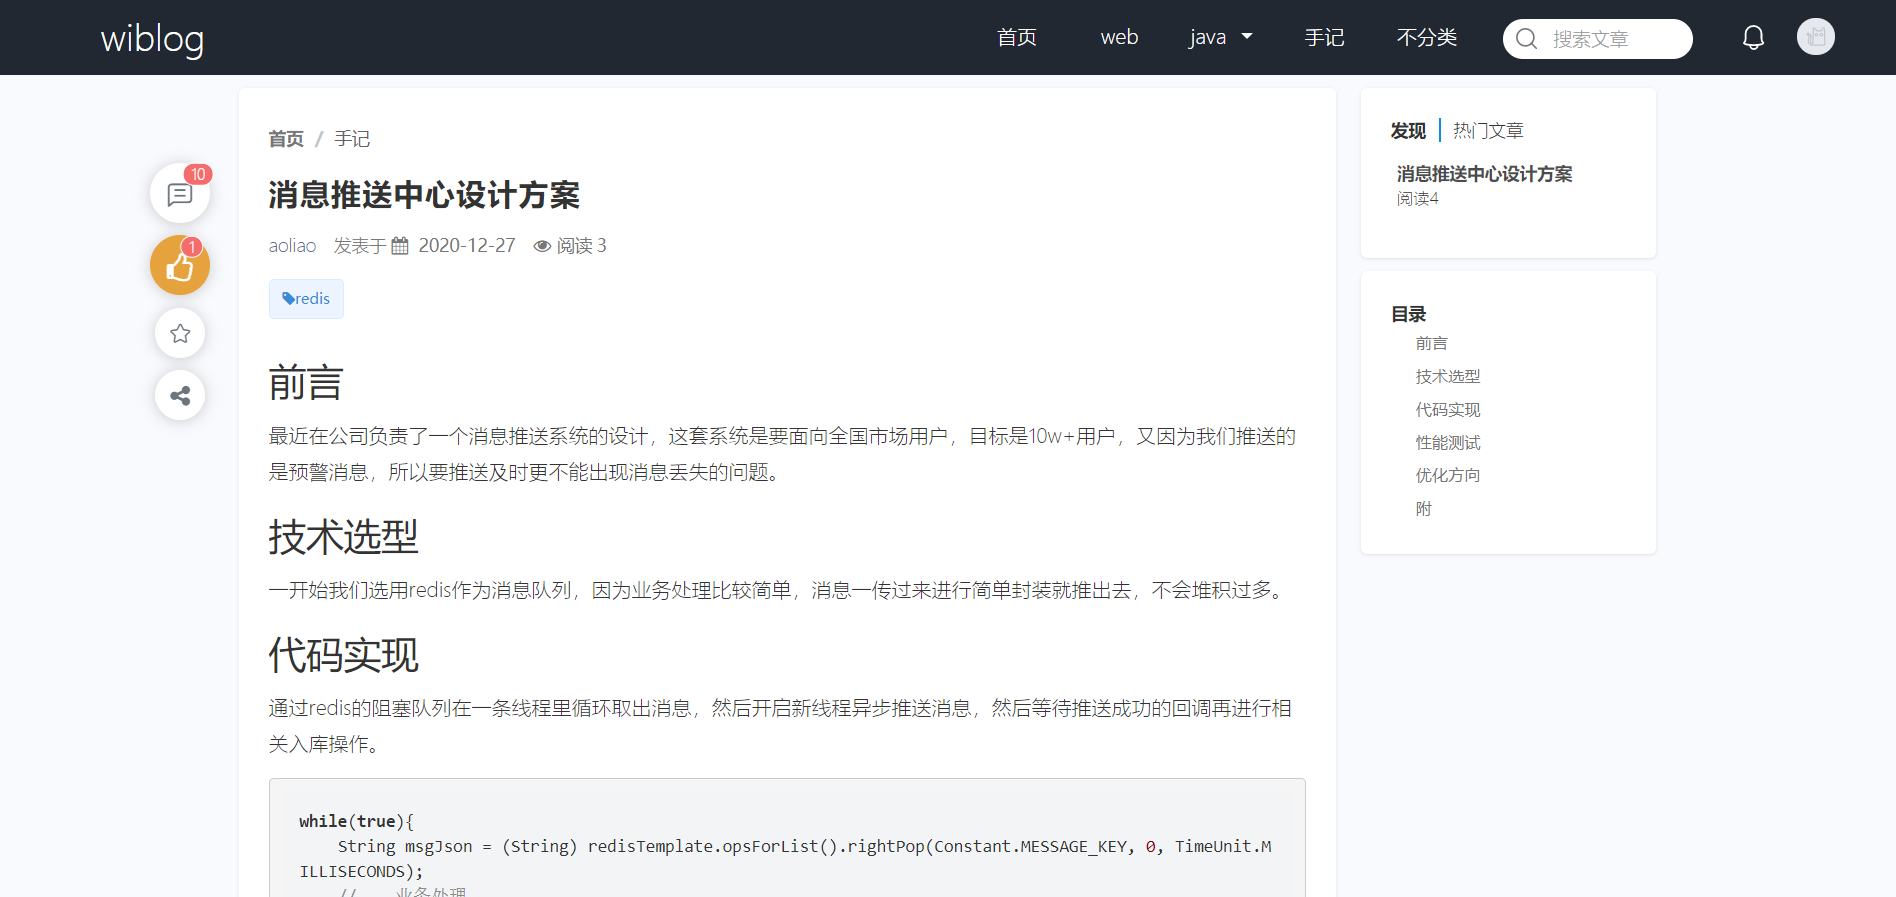Select the 发现 tab
Image resolution: width=1896 pixels, height=897 pixels.
click(1408, 131)
